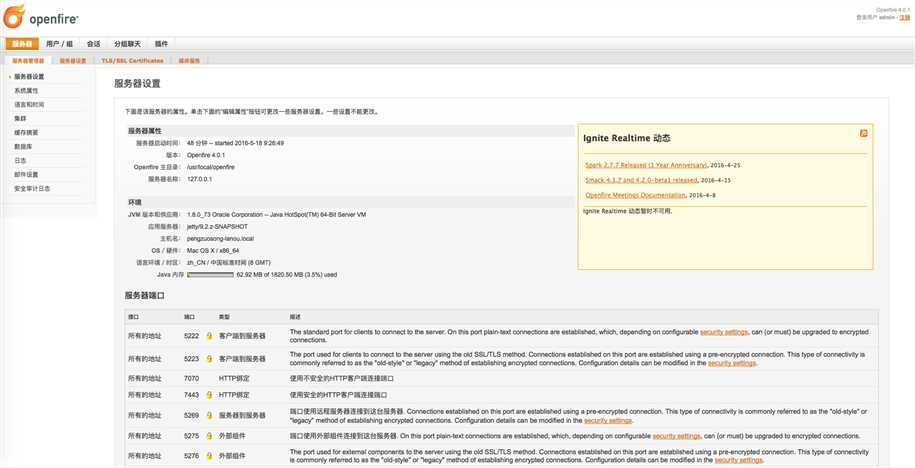
Task: Open the 插件 tab
Action: pos(161,44)
